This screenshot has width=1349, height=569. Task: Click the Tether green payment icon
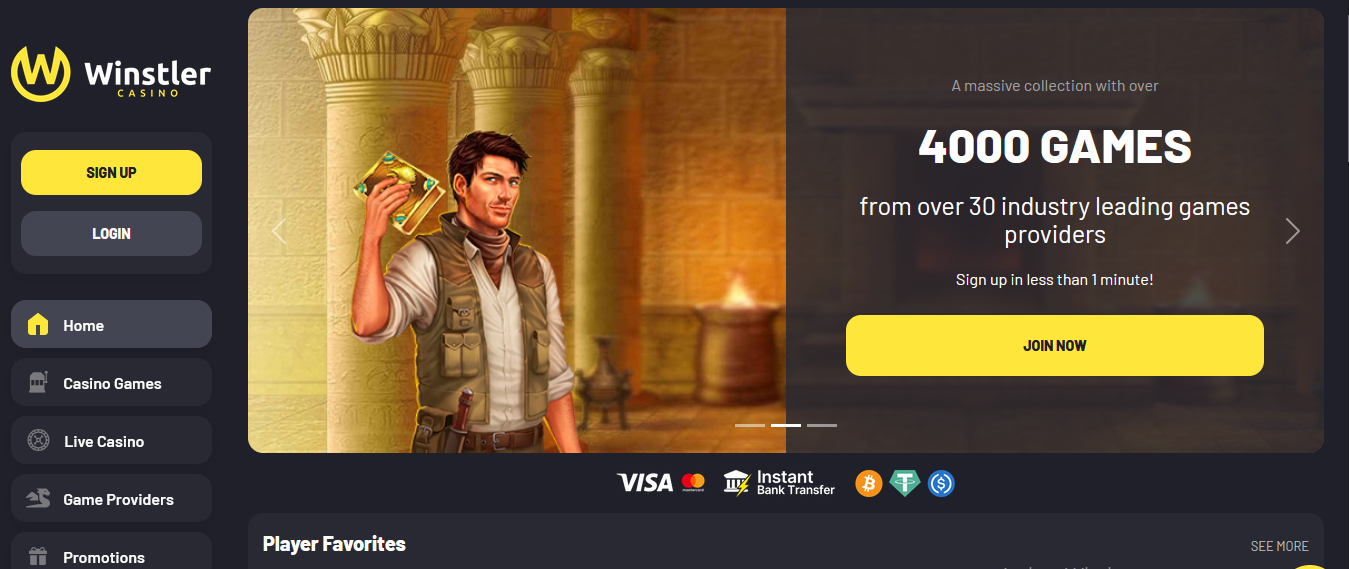(x=905, y=484)
